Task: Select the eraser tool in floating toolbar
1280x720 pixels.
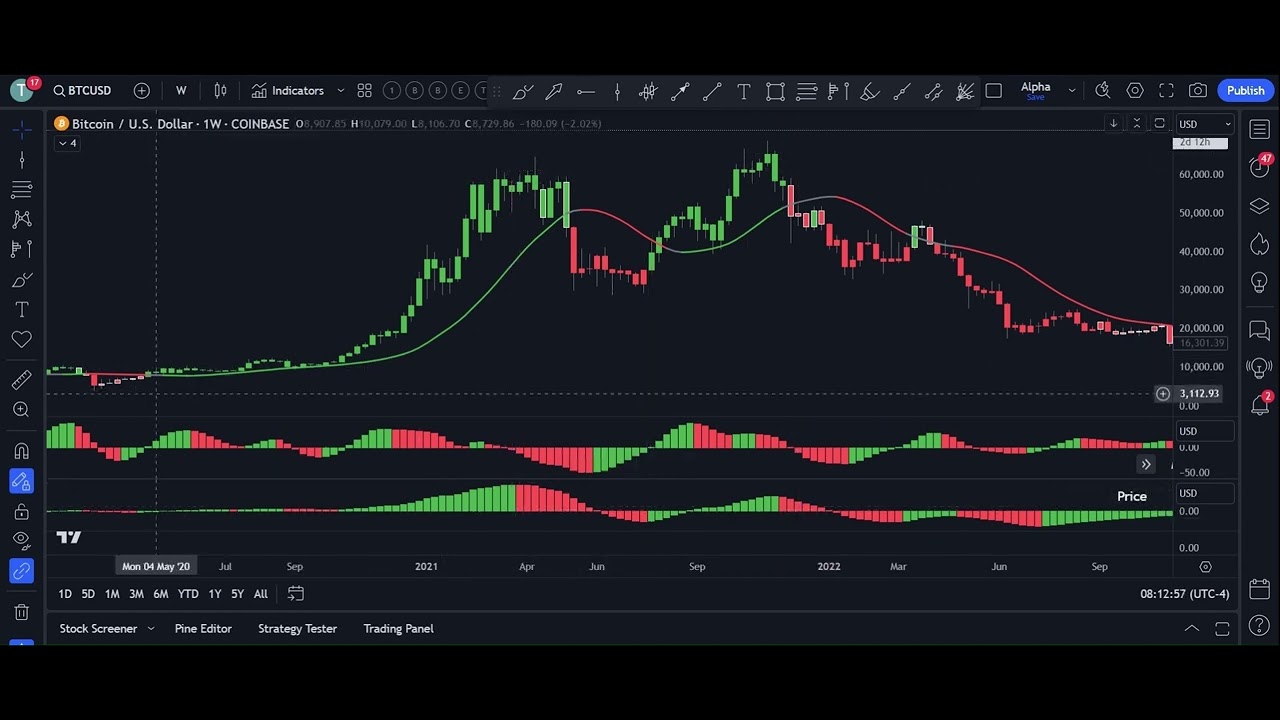Action: tap(870, 92)
